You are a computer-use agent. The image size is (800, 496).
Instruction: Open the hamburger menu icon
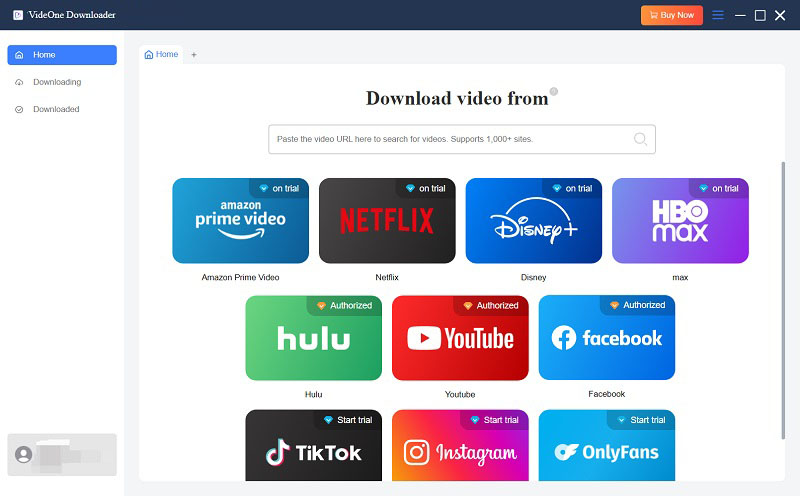[x=718, y=15]
